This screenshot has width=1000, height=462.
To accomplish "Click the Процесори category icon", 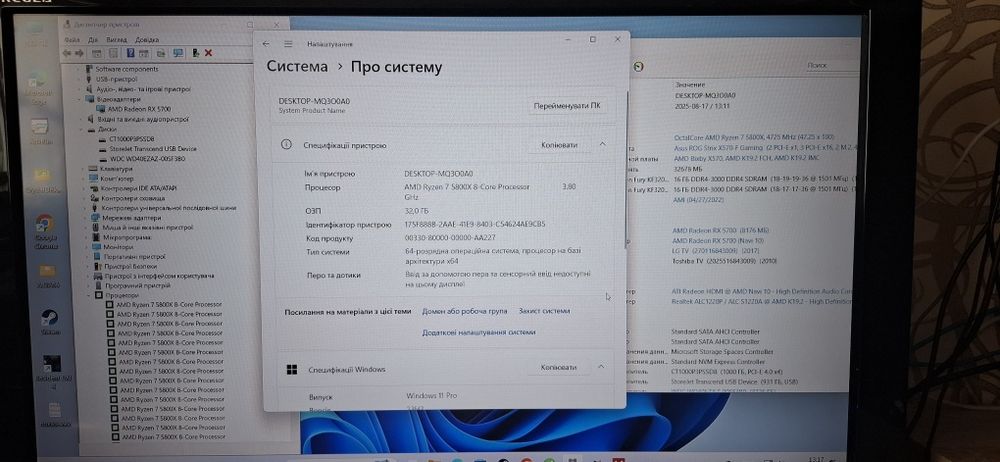I will [99, 295].
